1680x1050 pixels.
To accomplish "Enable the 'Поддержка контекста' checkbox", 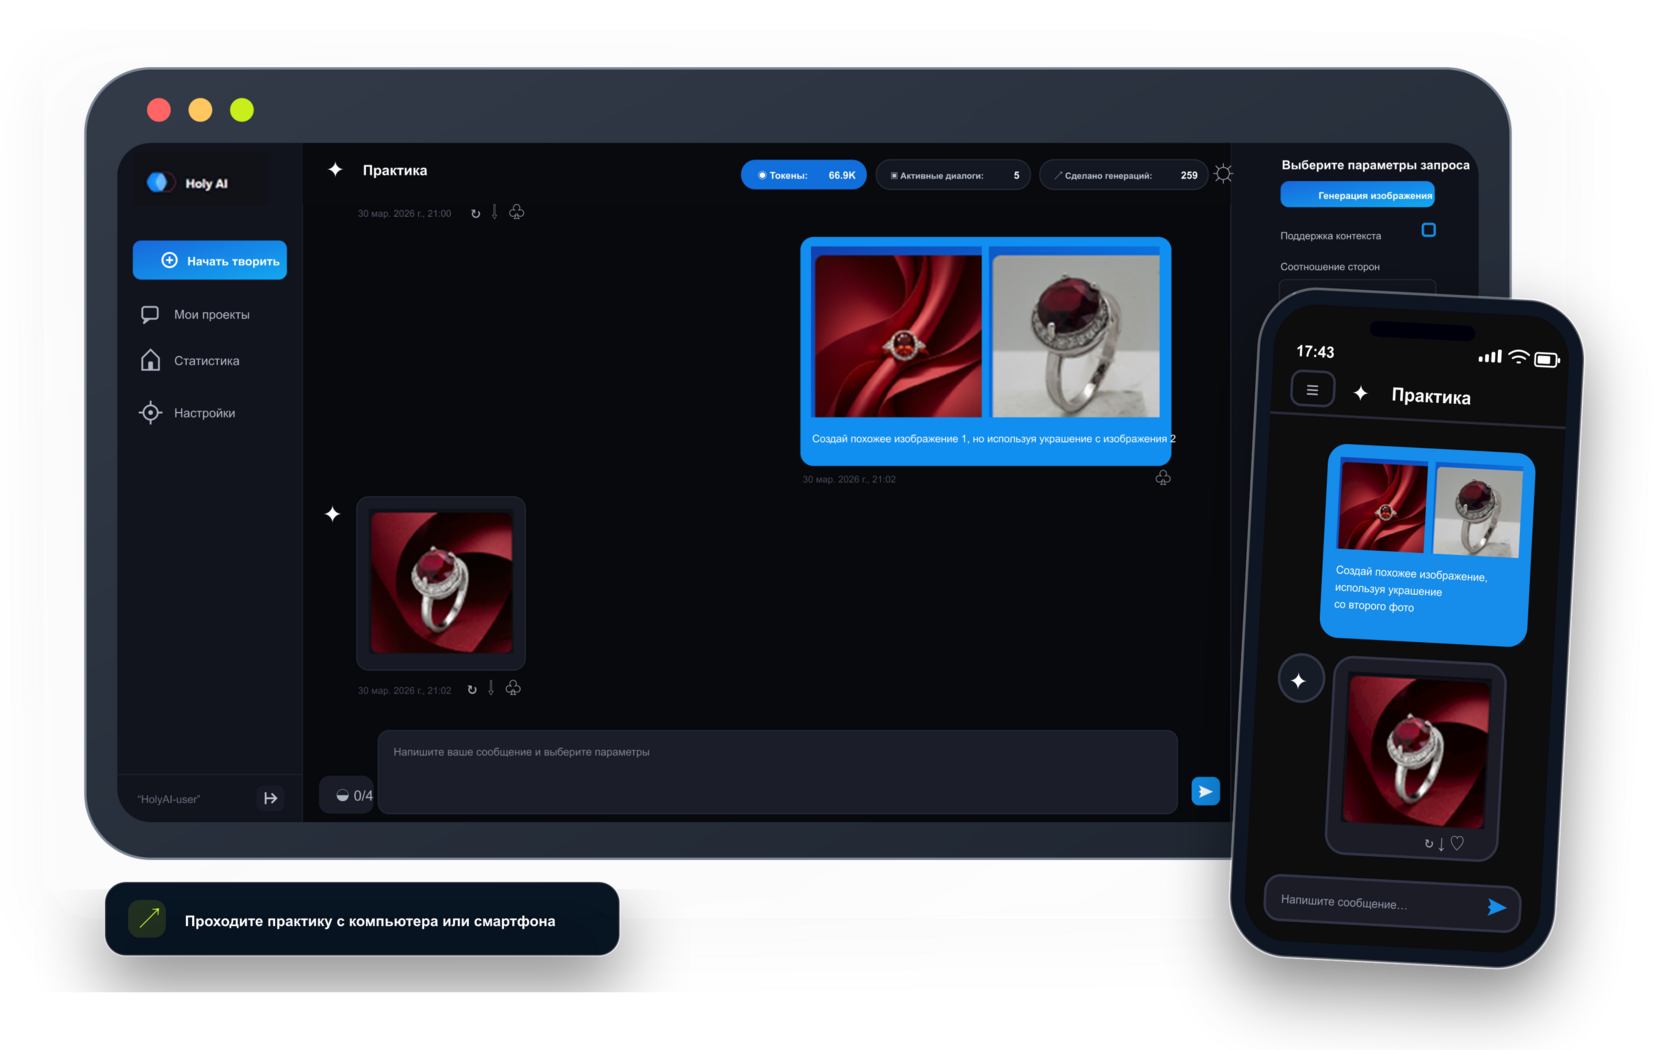I will click(x=1428, y=230).
